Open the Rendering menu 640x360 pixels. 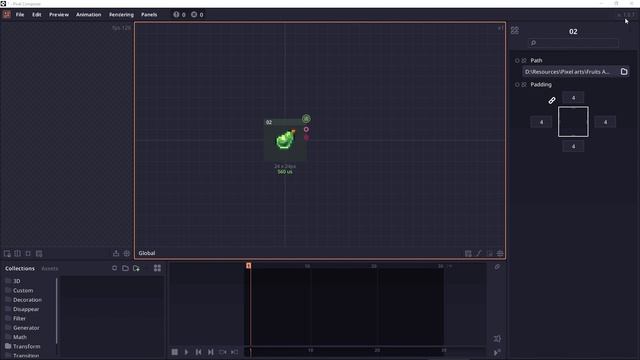click(121, 15)
